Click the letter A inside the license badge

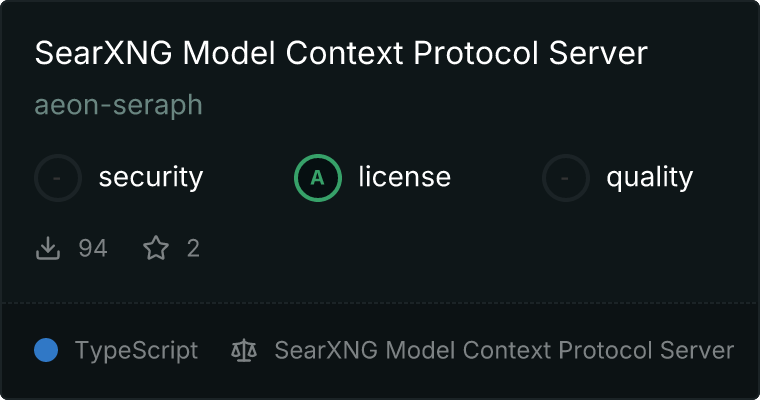pyautogui.click(x=318, y=178)
